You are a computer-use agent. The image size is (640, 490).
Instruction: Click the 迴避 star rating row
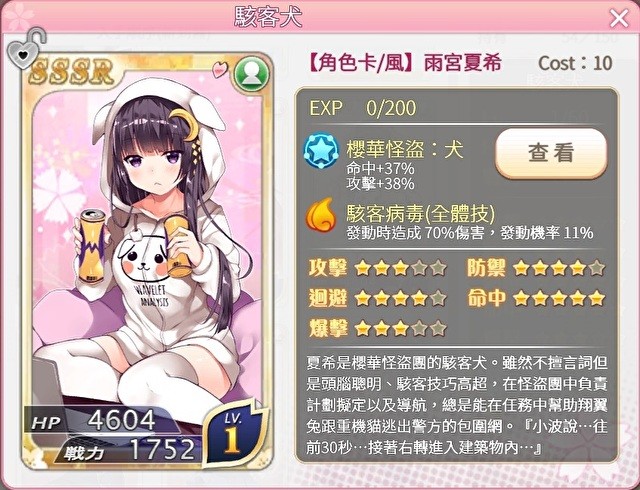coord(378,298)
